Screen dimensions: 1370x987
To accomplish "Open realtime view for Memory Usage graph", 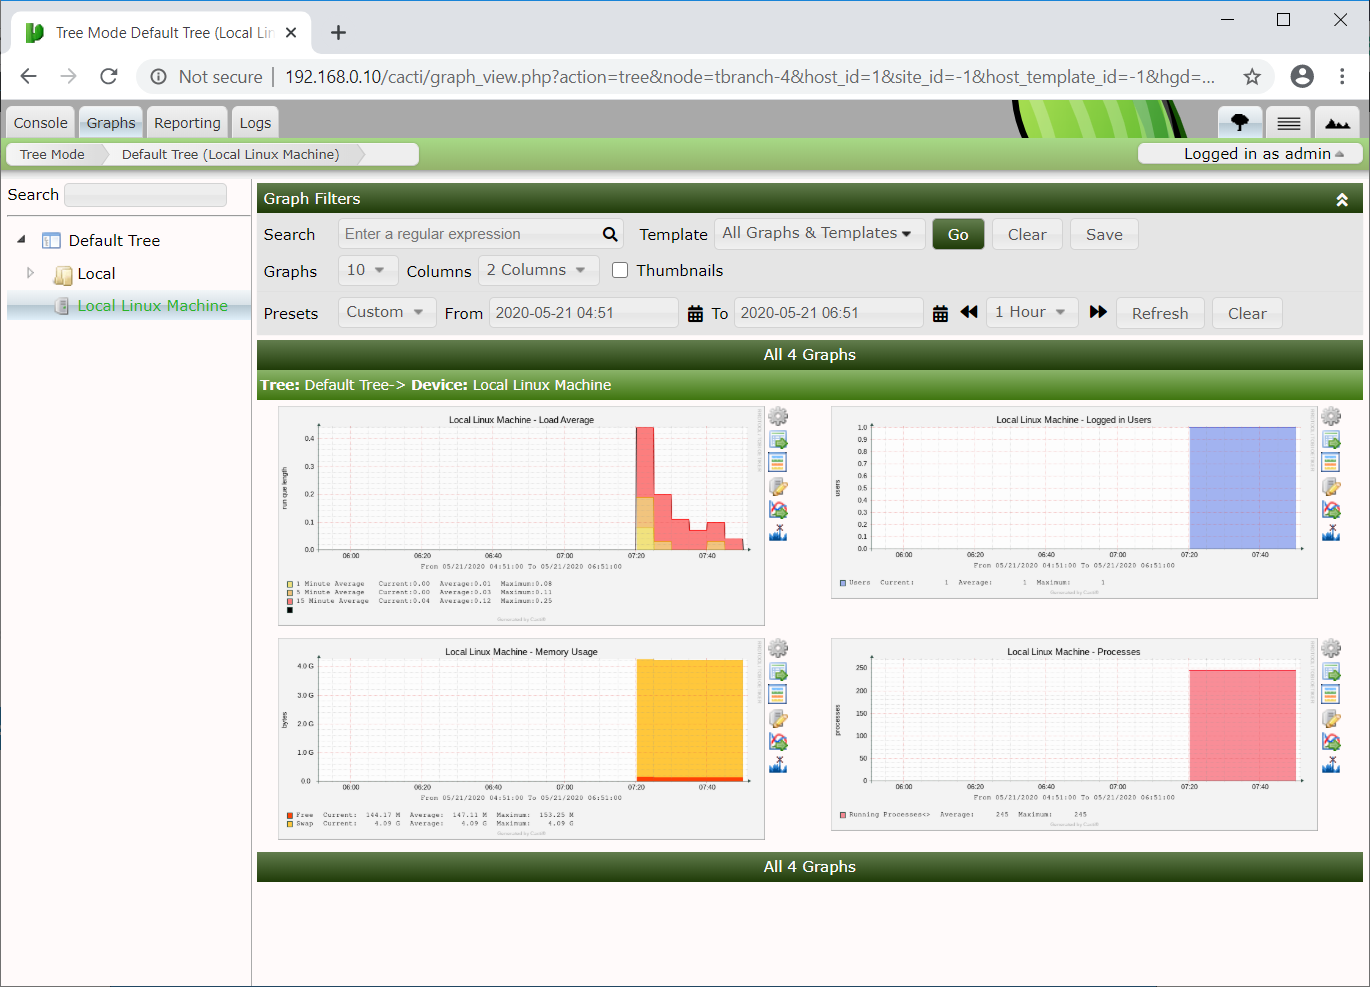I will pos(778,742).
